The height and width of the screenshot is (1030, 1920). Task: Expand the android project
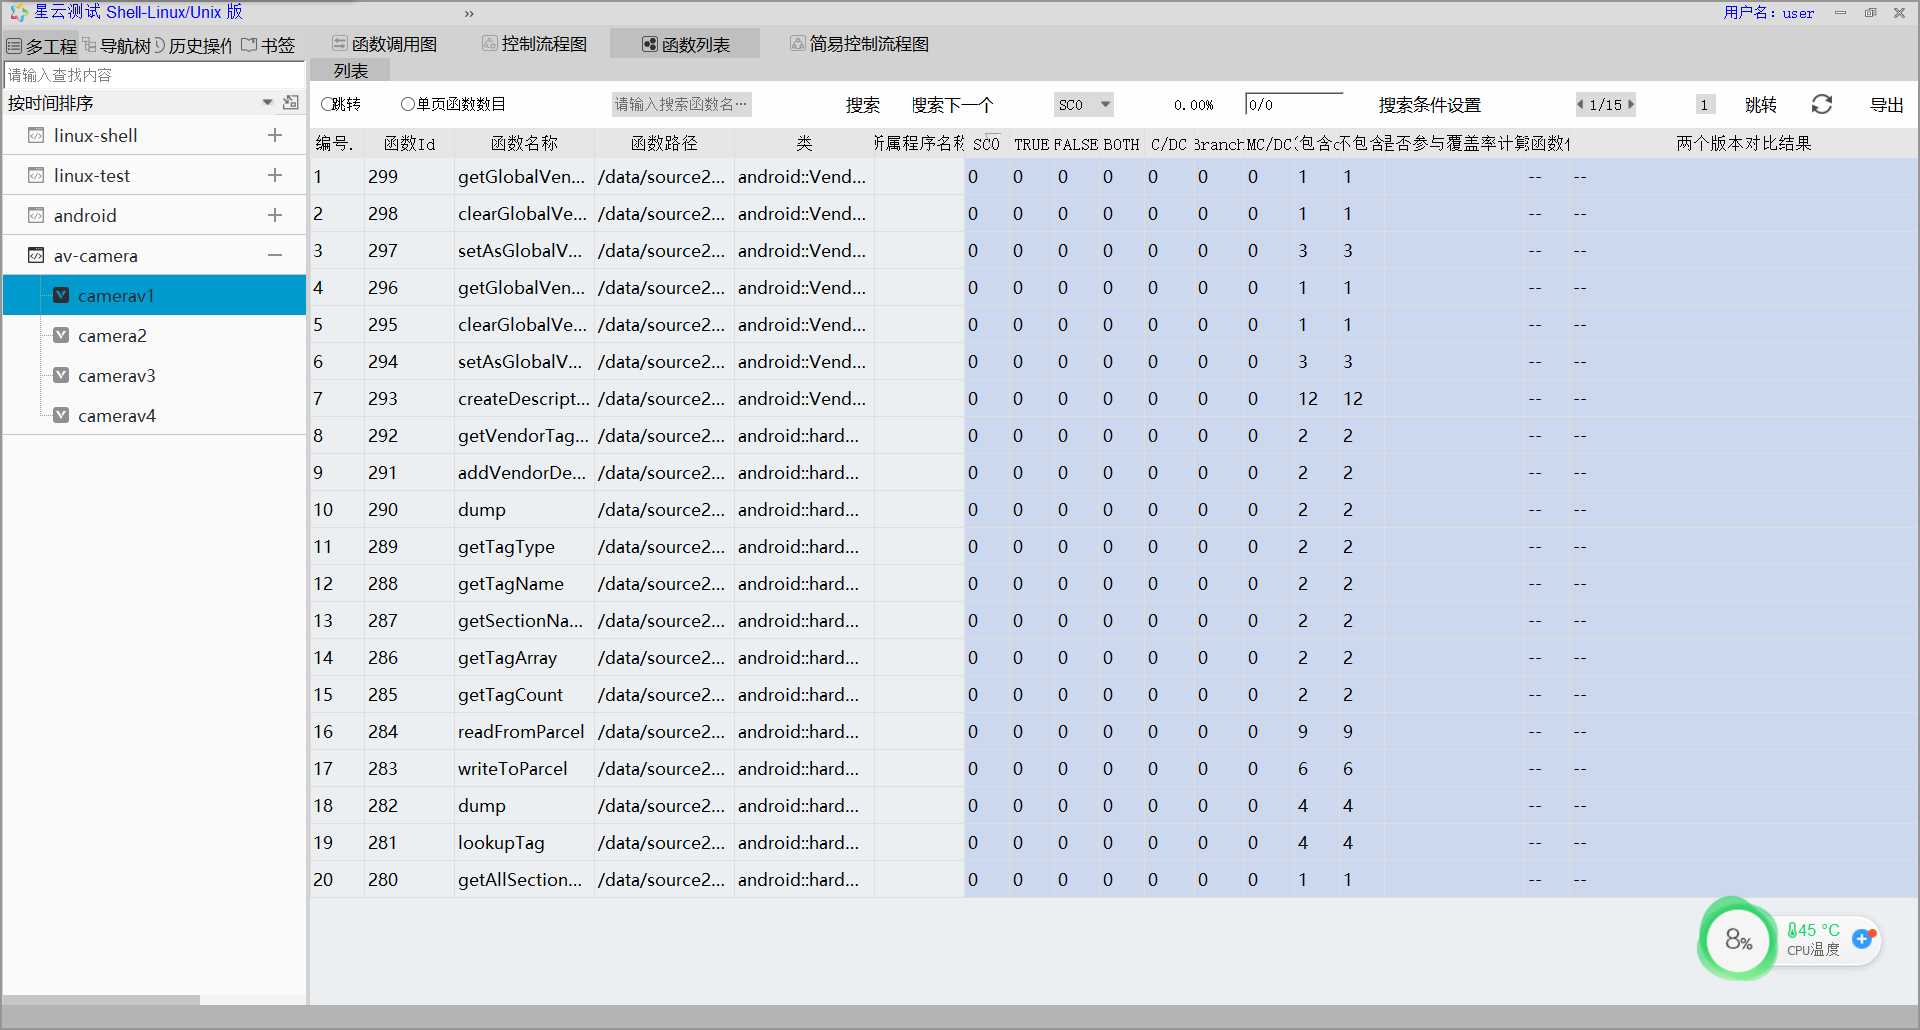275,215
